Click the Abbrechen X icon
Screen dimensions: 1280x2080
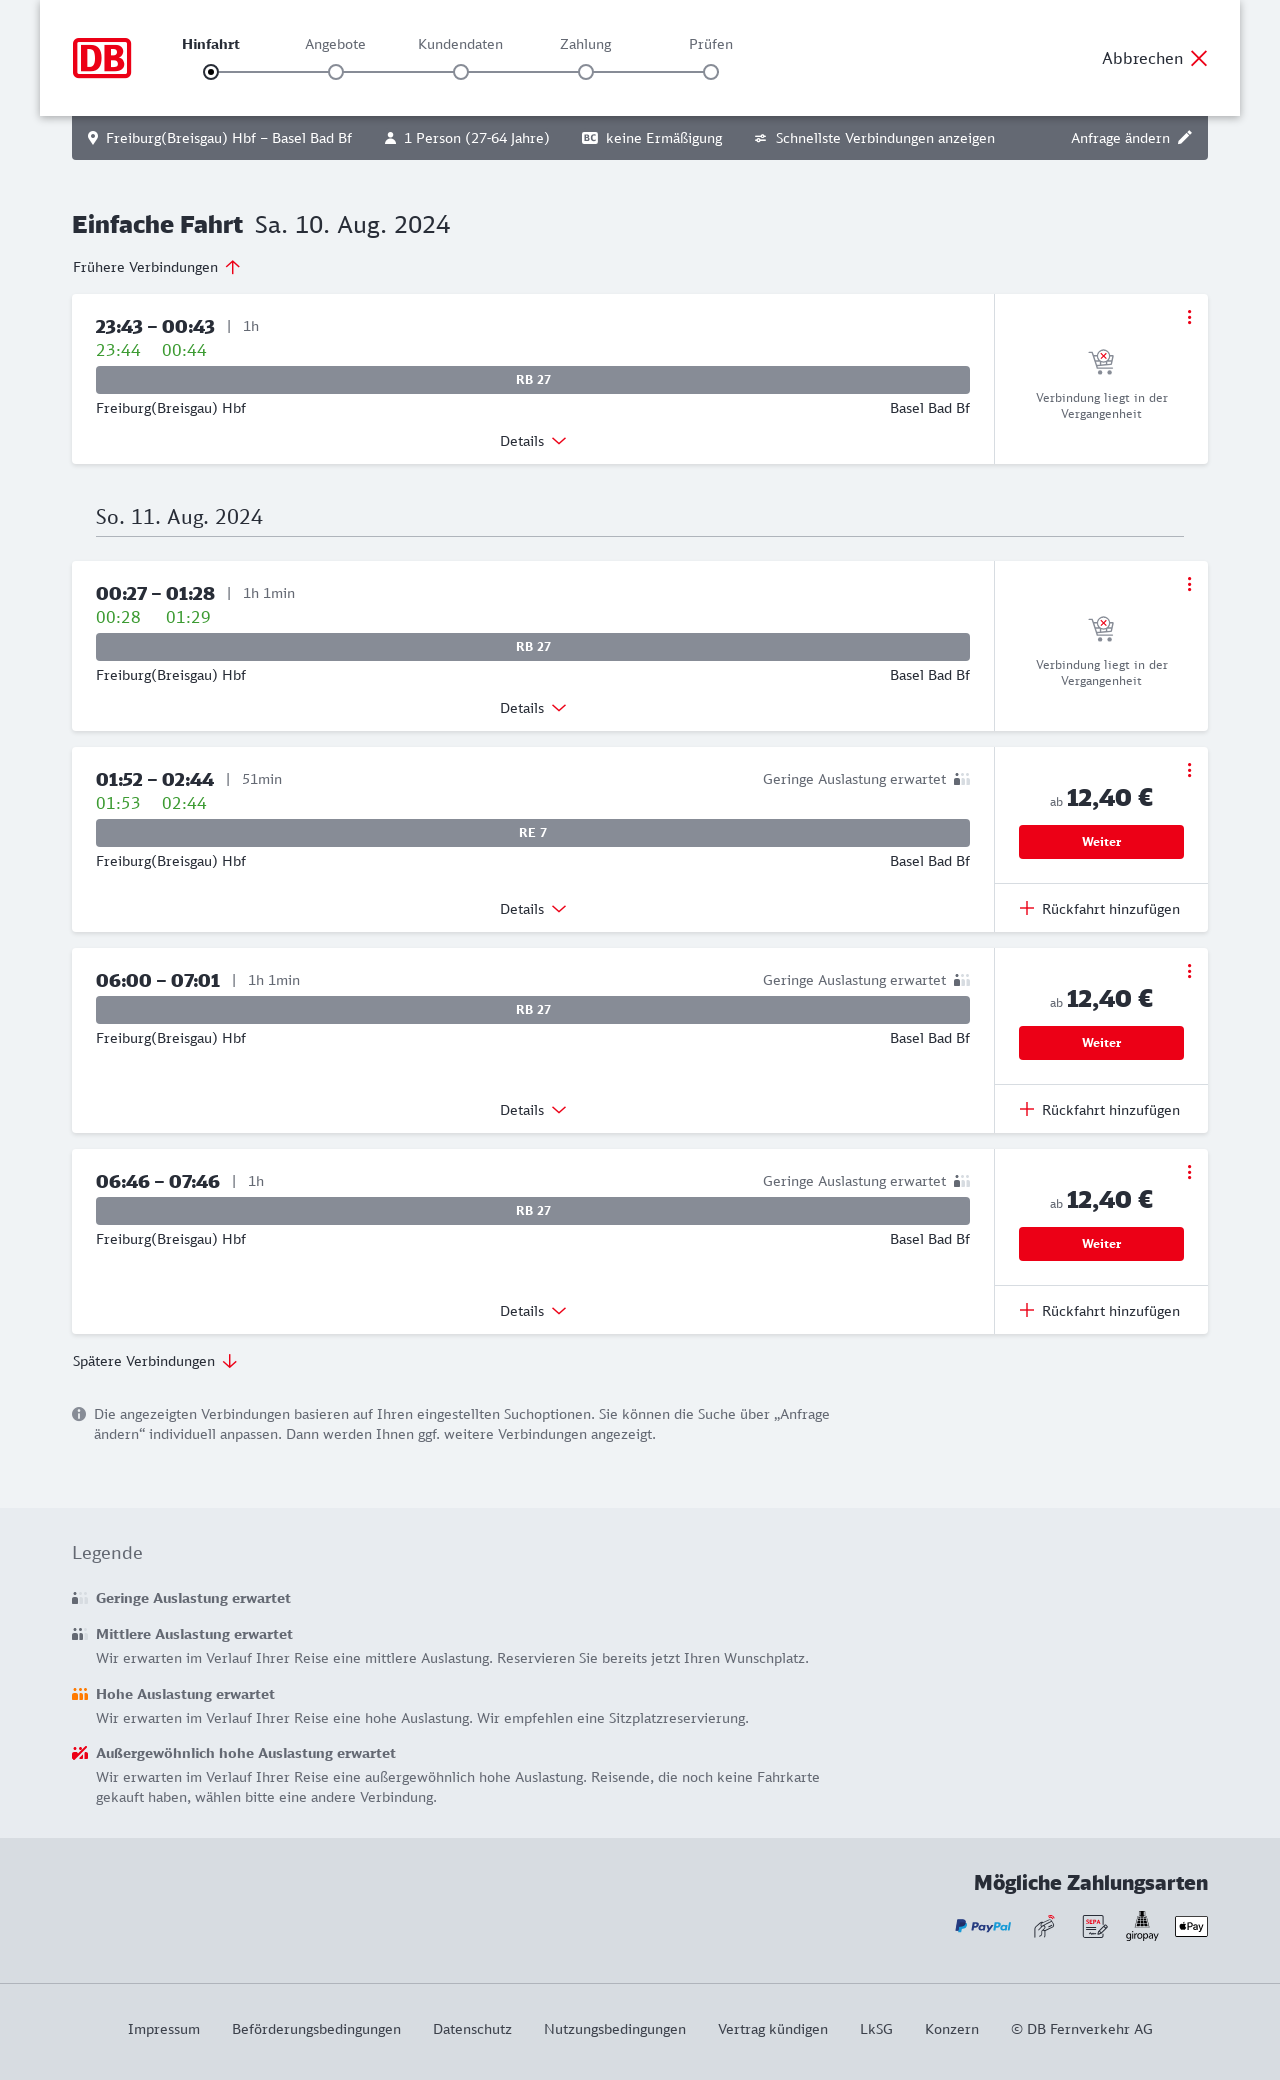tap(1199, 58)
